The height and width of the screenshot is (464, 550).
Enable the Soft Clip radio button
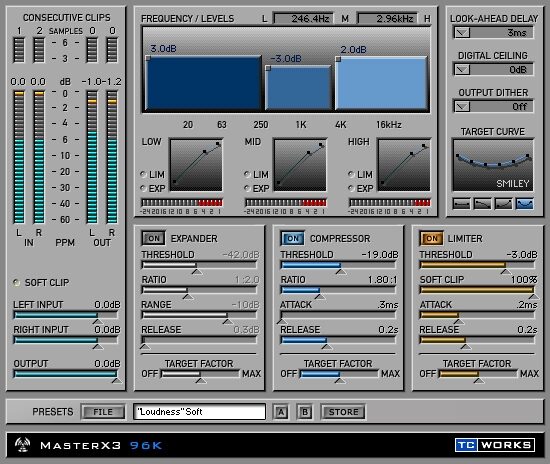(16, 282)
